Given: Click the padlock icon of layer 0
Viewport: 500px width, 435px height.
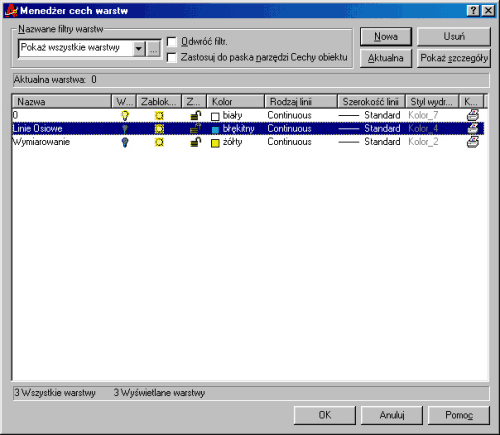Looking at the screenshot, I should (195, 115).
